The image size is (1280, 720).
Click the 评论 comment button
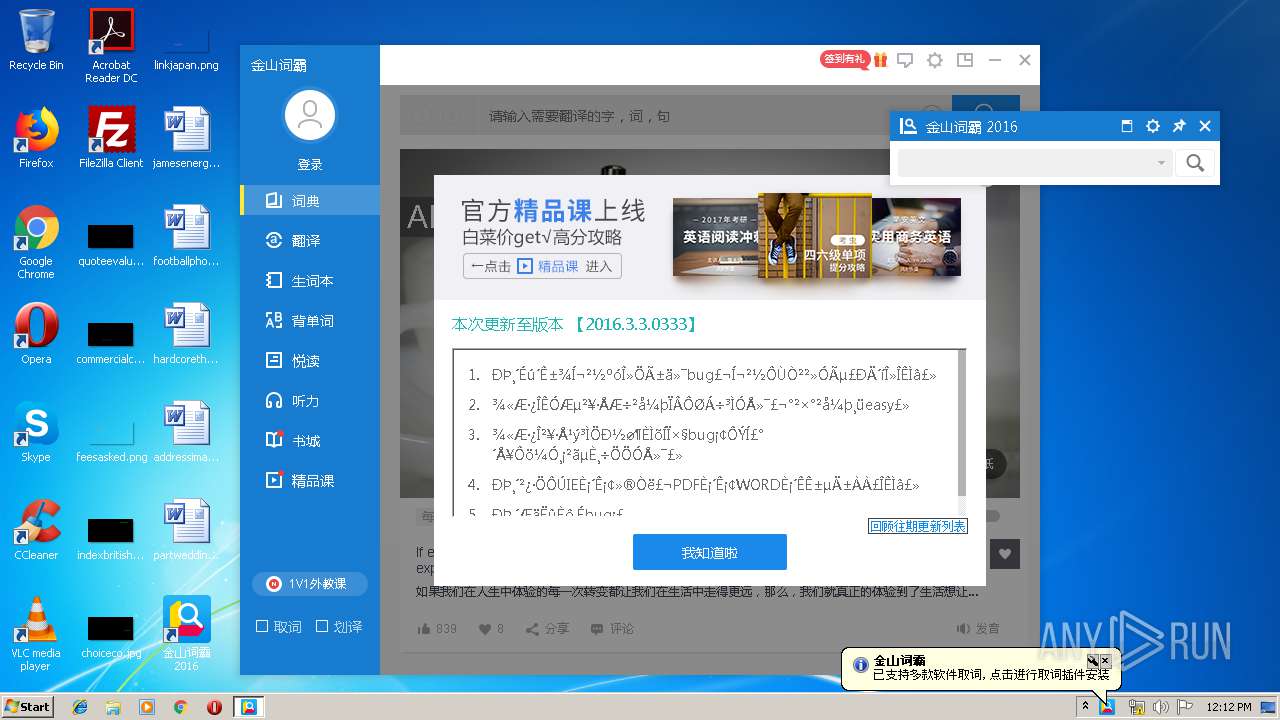[613, 629]
